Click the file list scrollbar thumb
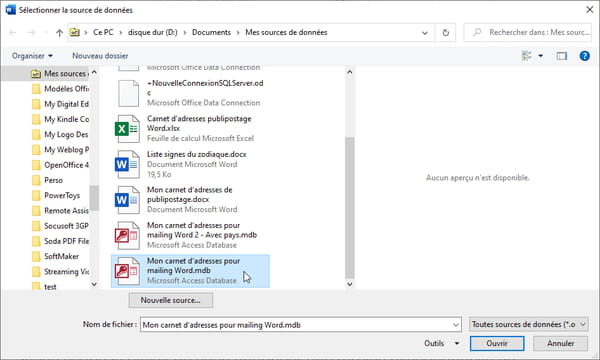This screenshot has width=600, height=360. 349,208
